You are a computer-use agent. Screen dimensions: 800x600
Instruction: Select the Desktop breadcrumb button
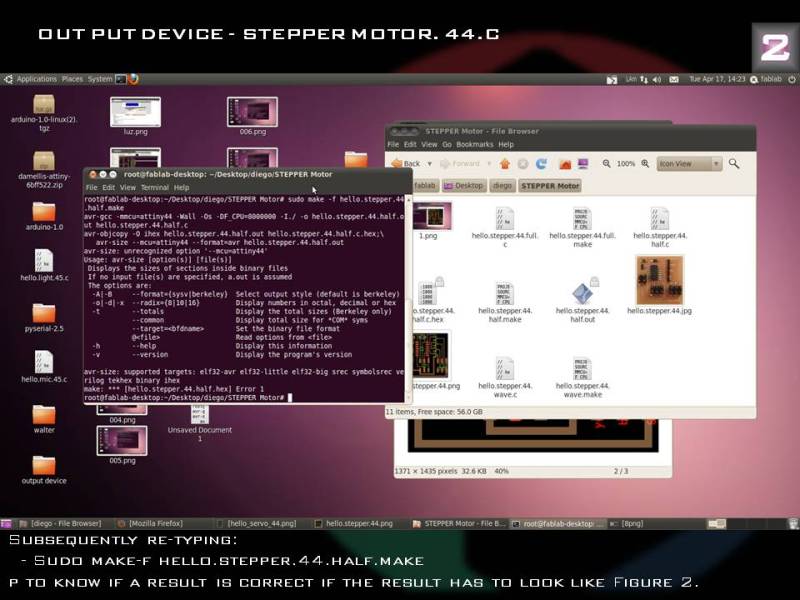tap(463, 186)
